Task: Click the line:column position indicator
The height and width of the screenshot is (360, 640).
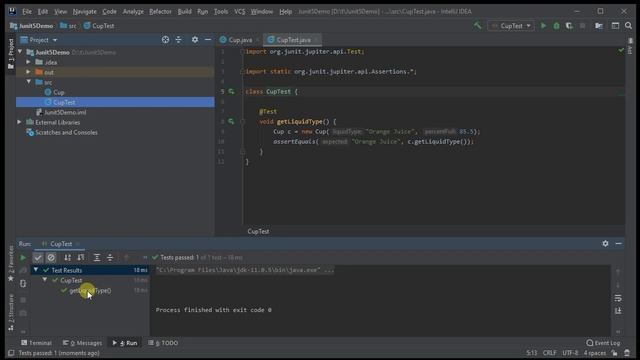Action: coord(532,353)
